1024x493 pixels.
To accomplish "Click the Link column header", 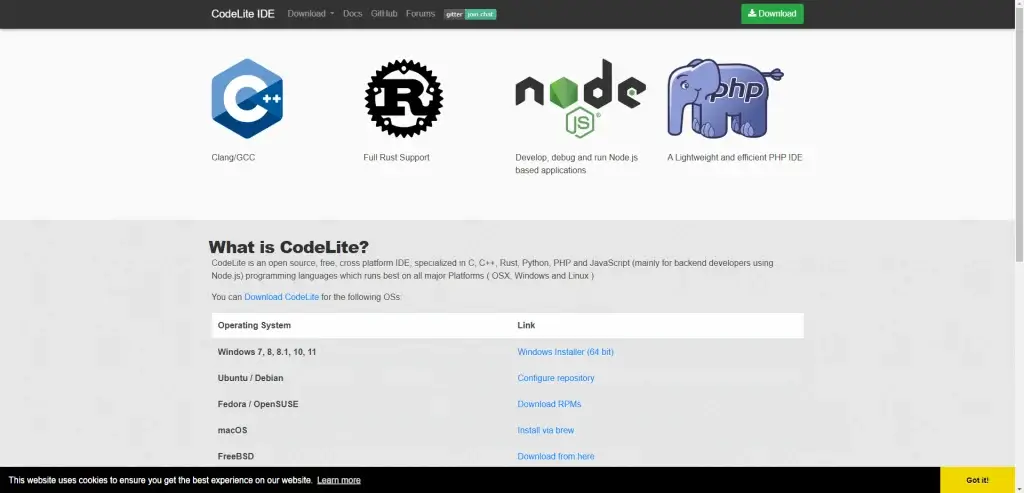I will pos(526,325).
